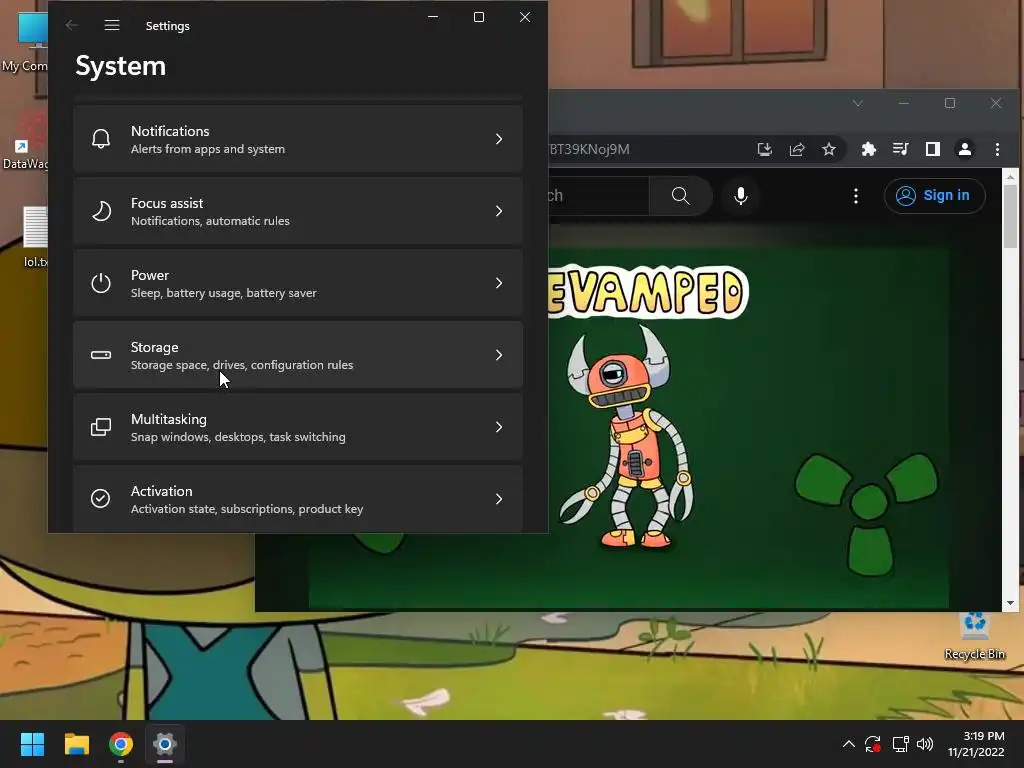Open File Explorer from the taskbar

(76, 744)
